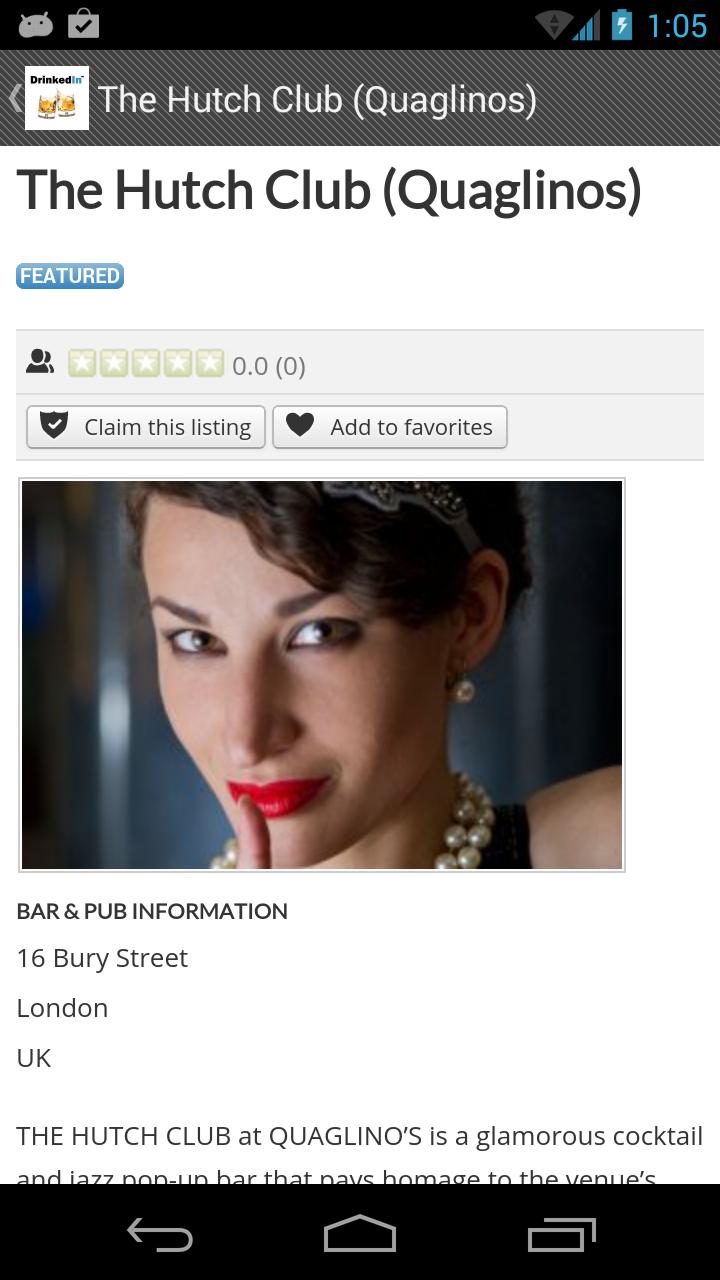The height and width of the screenshot is (1280, 720).
Task: Tap the header title The Hutch Club (Quaglinos)
Action: click(x=317, y=99)
